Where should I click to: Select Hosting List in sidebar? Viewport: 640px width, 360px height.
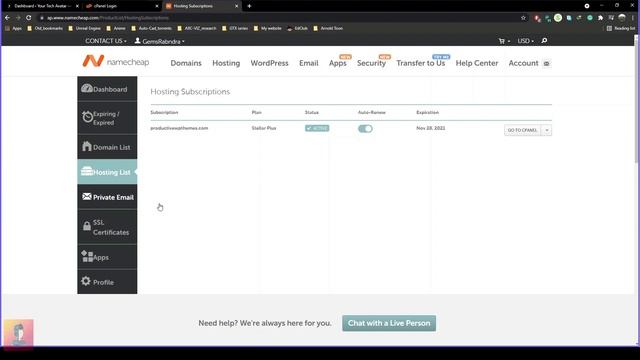pyautogui.click(x=107, y=172)
